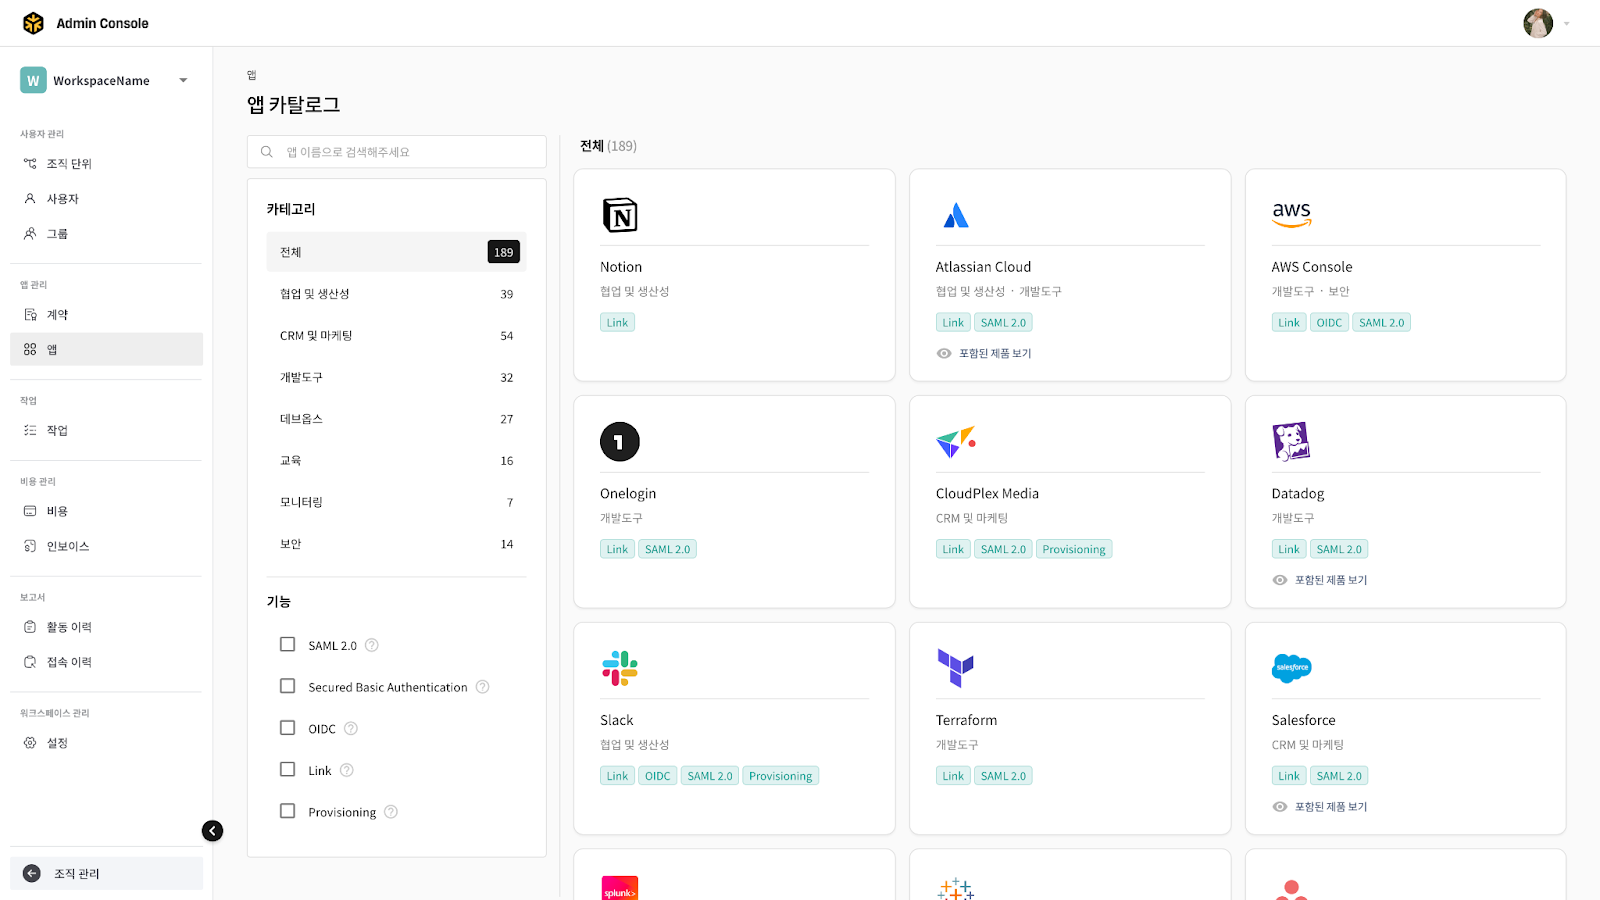The width and height of the screenshot is (1600, 900).
Task: Click the help icon next to SAML 2.0
Action: tap(372, 645)
